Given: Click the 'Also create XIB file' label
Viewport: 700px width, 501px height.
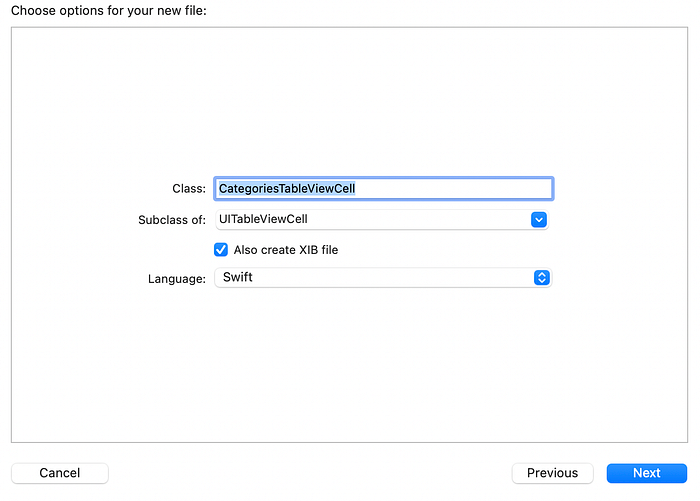Looking at the screenshot, I should coord(286,250).
